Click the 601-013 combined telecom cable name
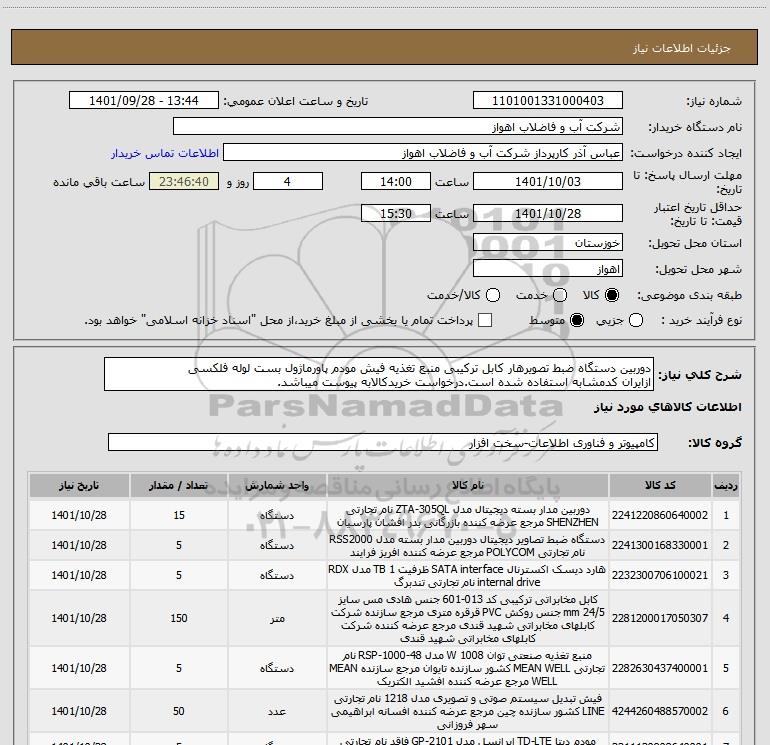770x745 pixels. [468, 619]
